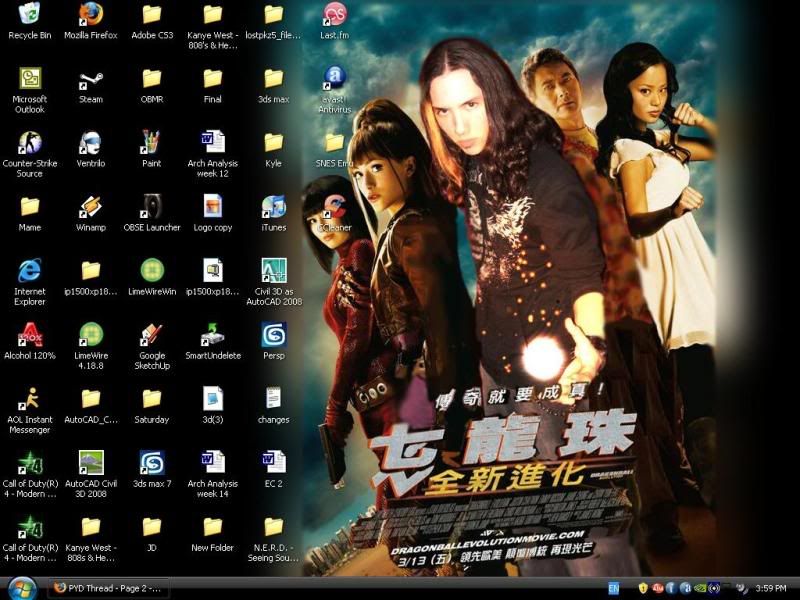Image resolution: width=800 pixels, height=600 pixels.
Task: Launch 3ds max 7
Action: [x=151, y=462]
